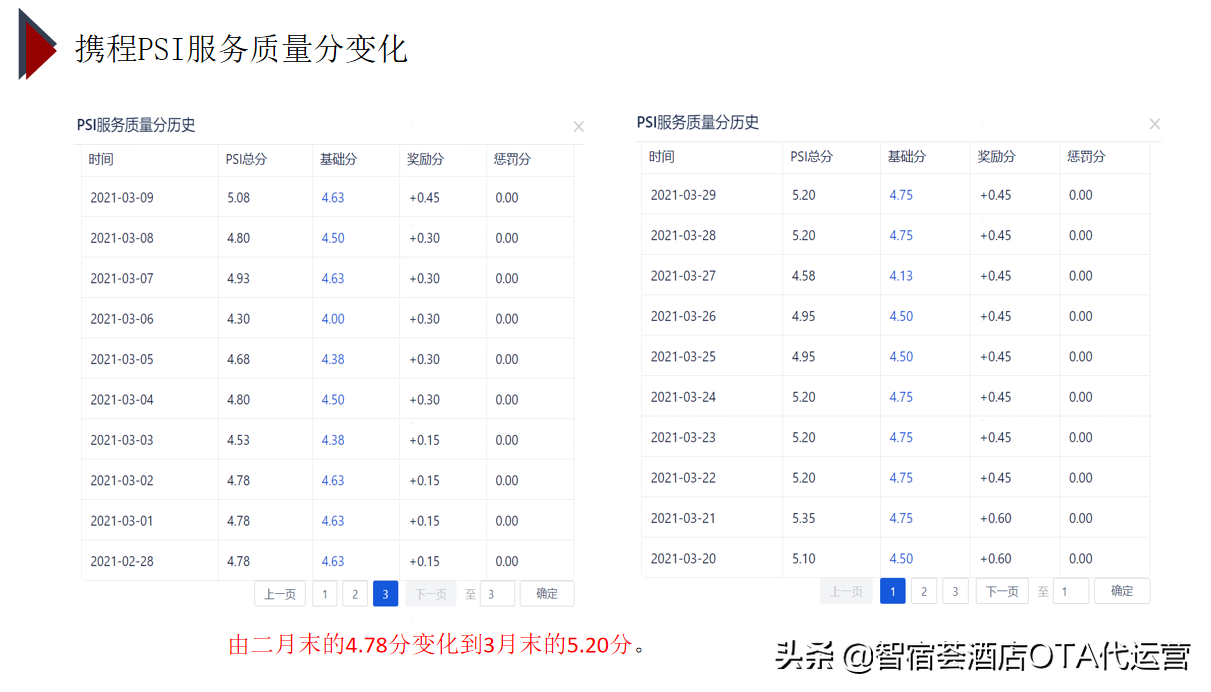The height and width of the screenshot is (692, 1211).
Task: Click PSI total 5.08 for 2021-03-09
Action: pyautogui.click(x=238, y=198)
